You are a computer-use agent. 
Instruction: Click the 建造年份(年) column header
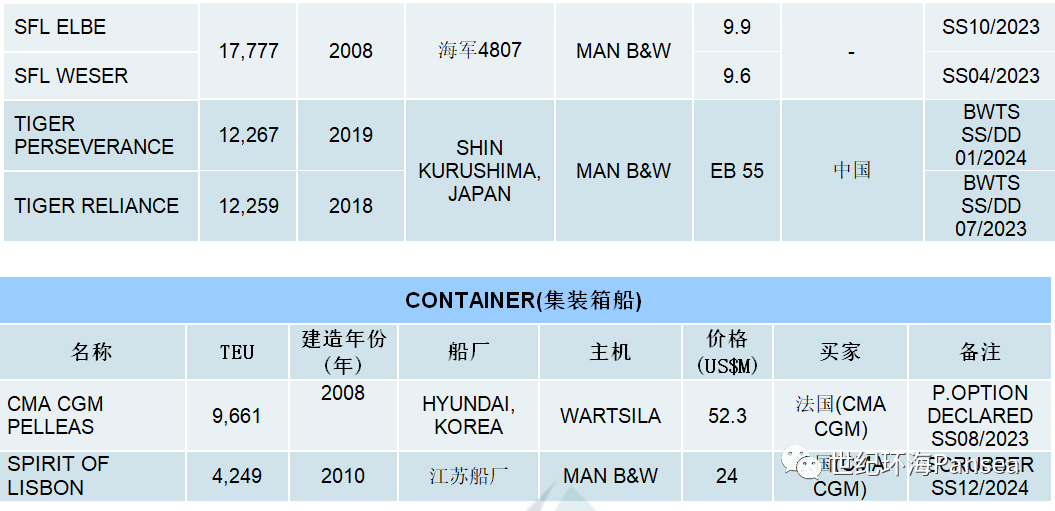click(342, 351)
